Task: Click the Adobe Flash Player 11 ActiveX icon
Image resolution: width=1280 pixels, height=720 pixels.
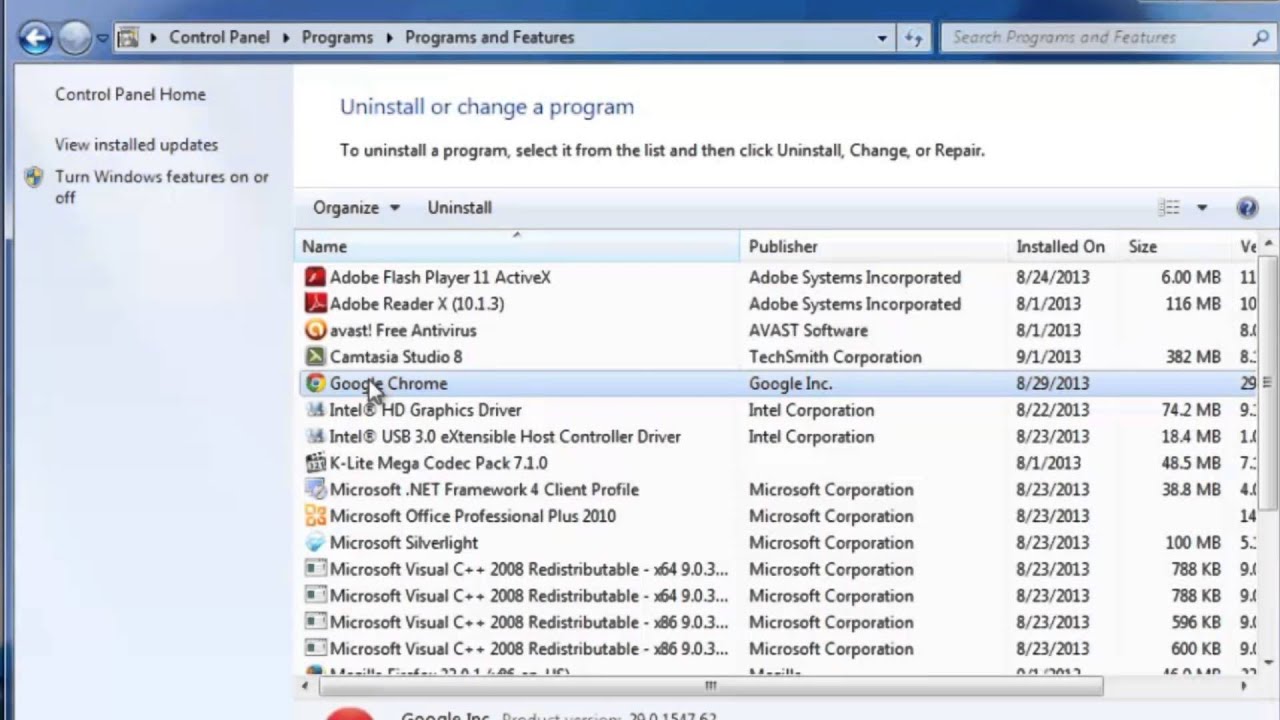Action: (315, 277)
